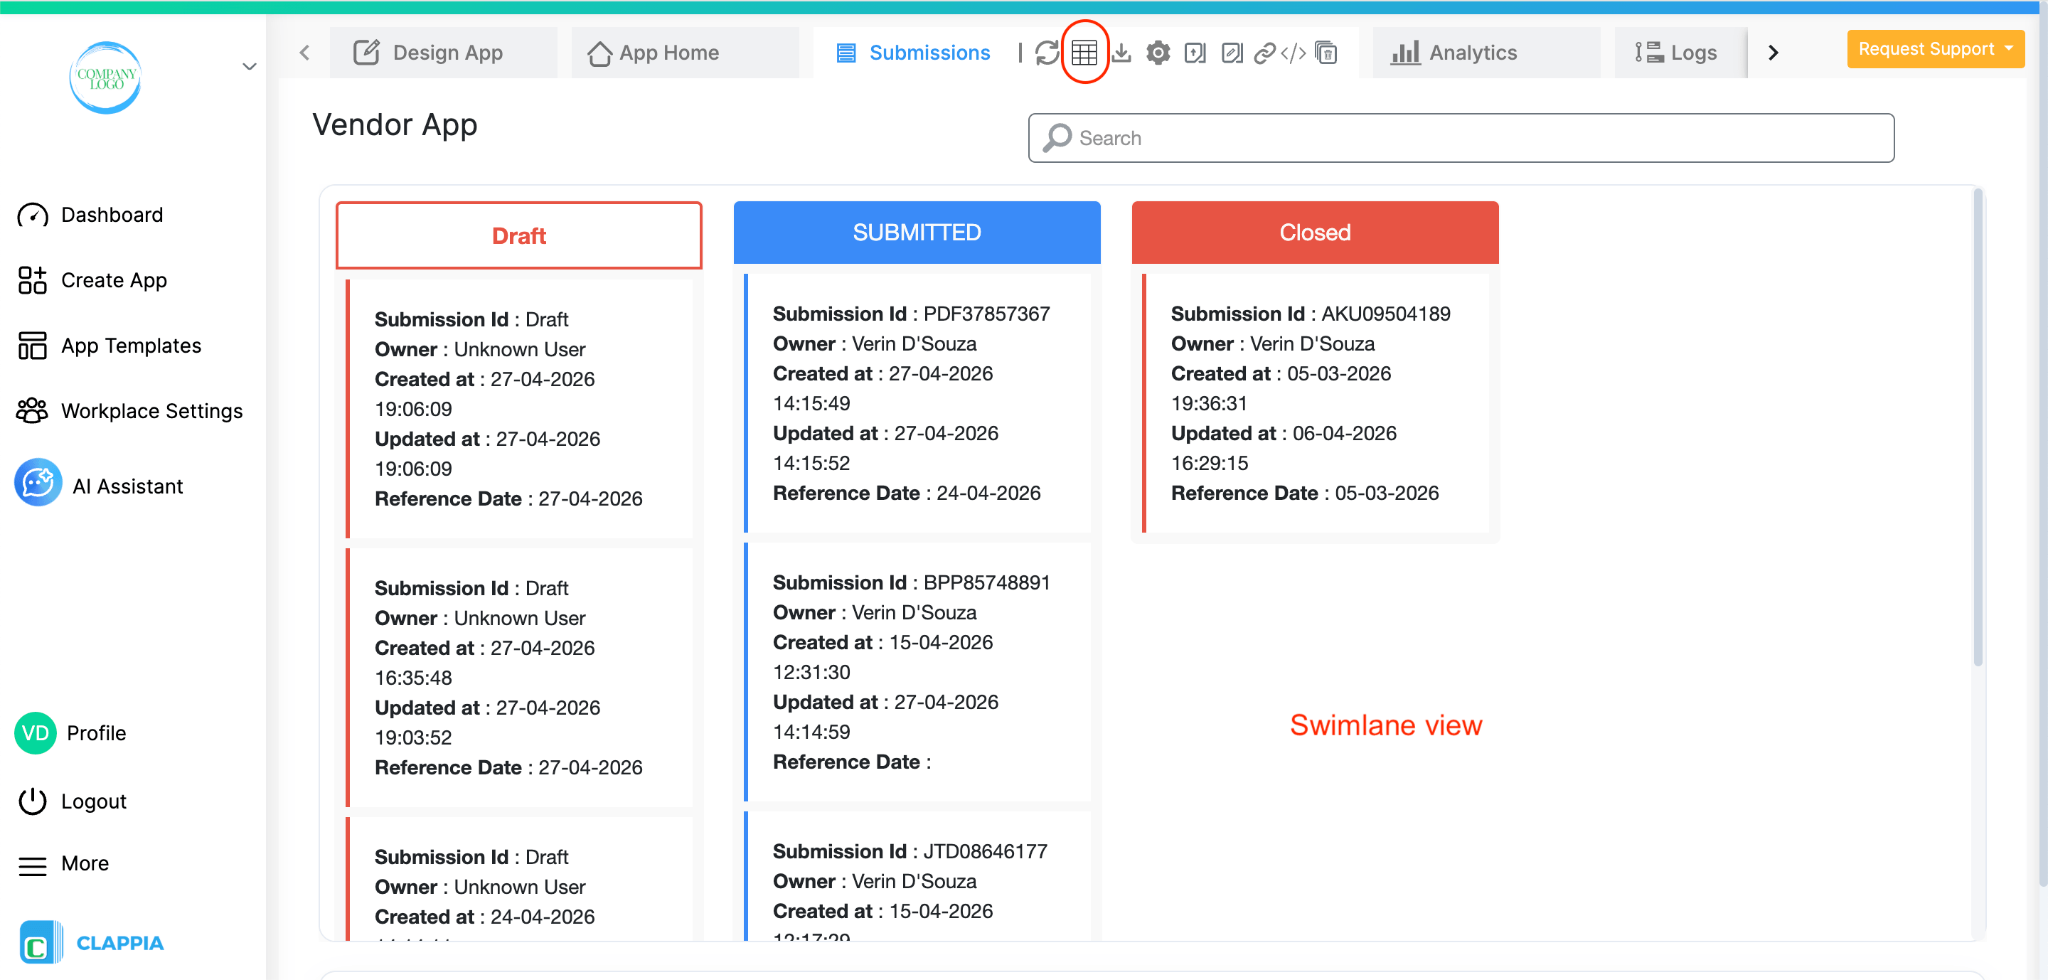The width and height of the screenshot is (2048, 980).
Task: Collapse the toolbar using the left chevron
Action: pos(304,52)
